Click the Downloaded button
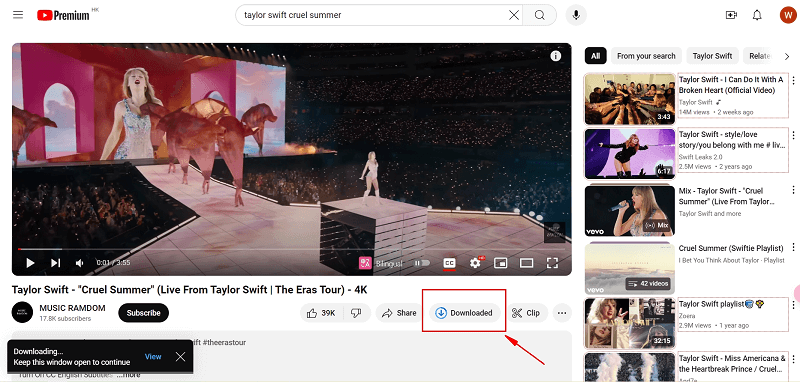 [465, 313]
